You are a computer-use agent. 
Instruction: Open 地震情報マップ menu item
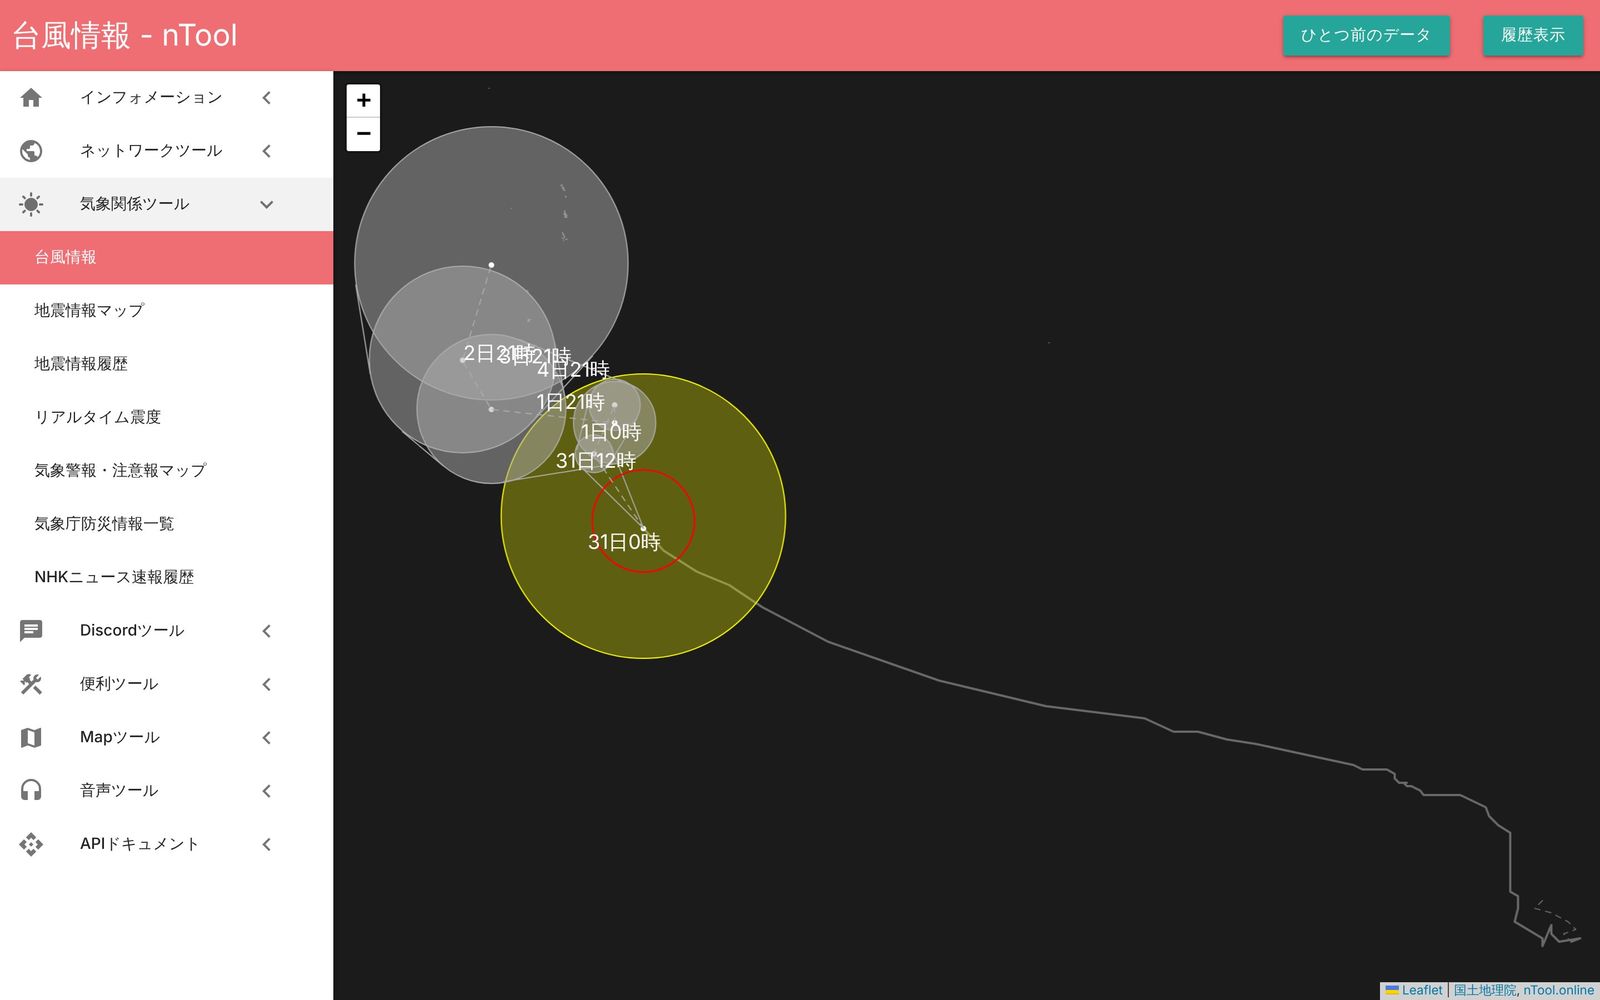coord(166,310)
